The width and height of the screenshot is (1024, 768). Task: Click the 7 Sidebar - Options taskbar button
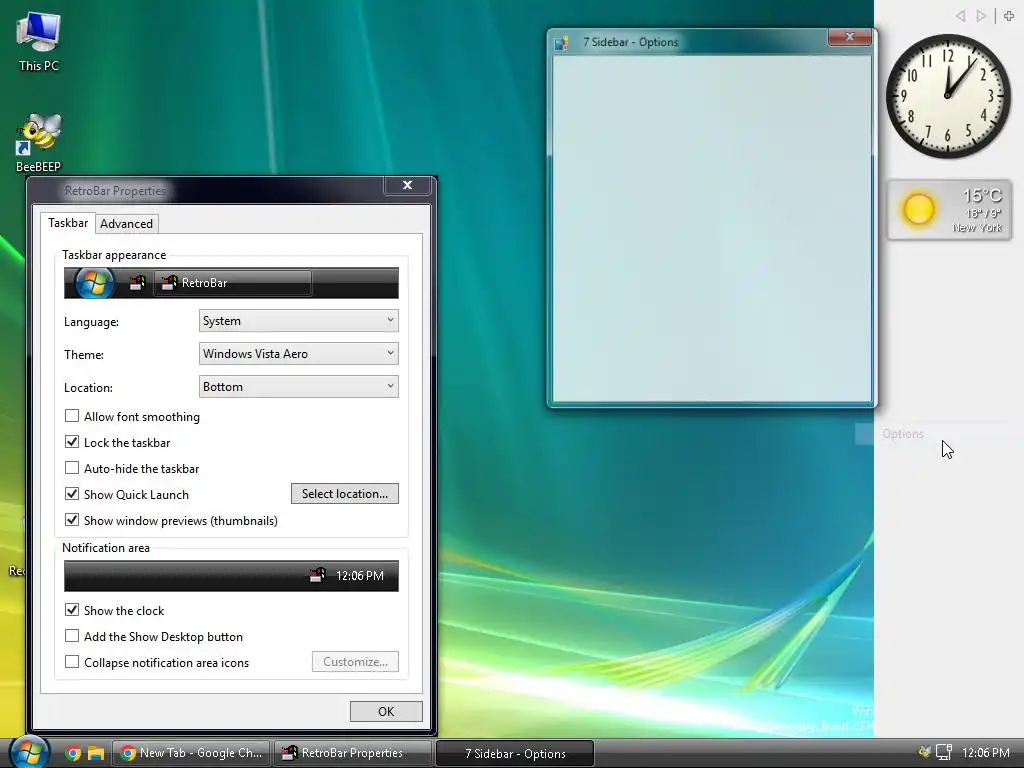coord(515,753)
